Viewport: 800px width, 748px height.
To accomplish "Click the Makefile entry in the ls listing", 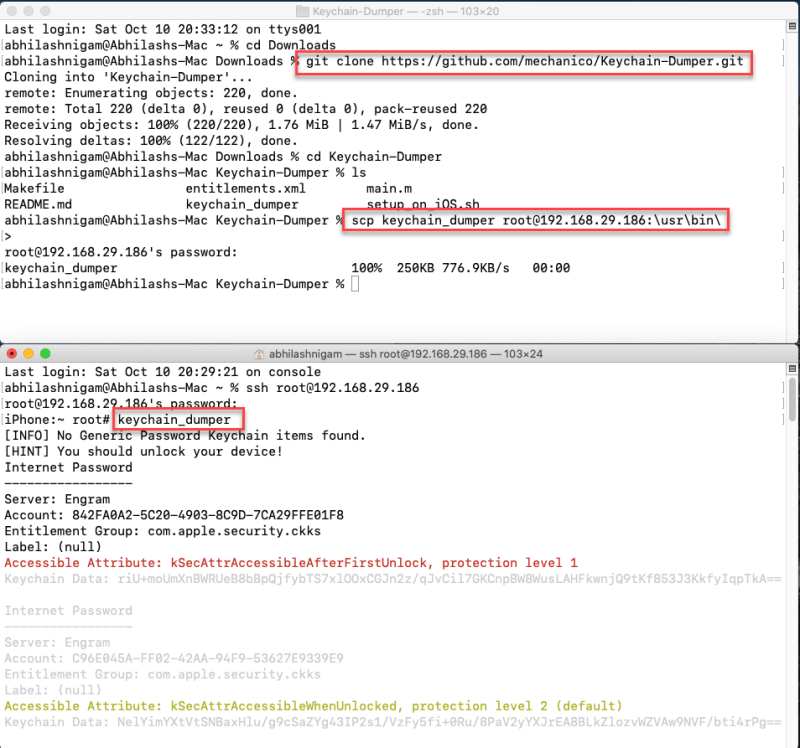I will (x=34, y=188).
